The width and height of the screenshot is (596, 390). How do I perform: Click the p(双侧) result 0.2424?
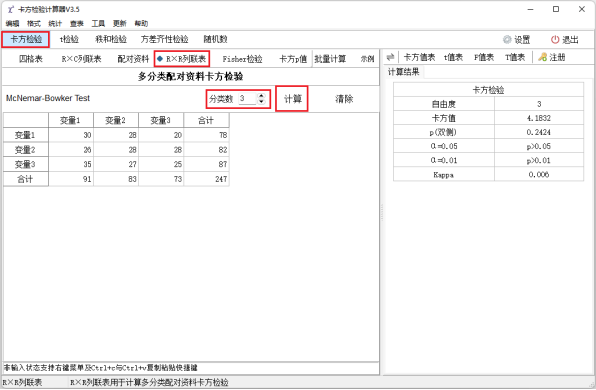click(x=539, y=132)
